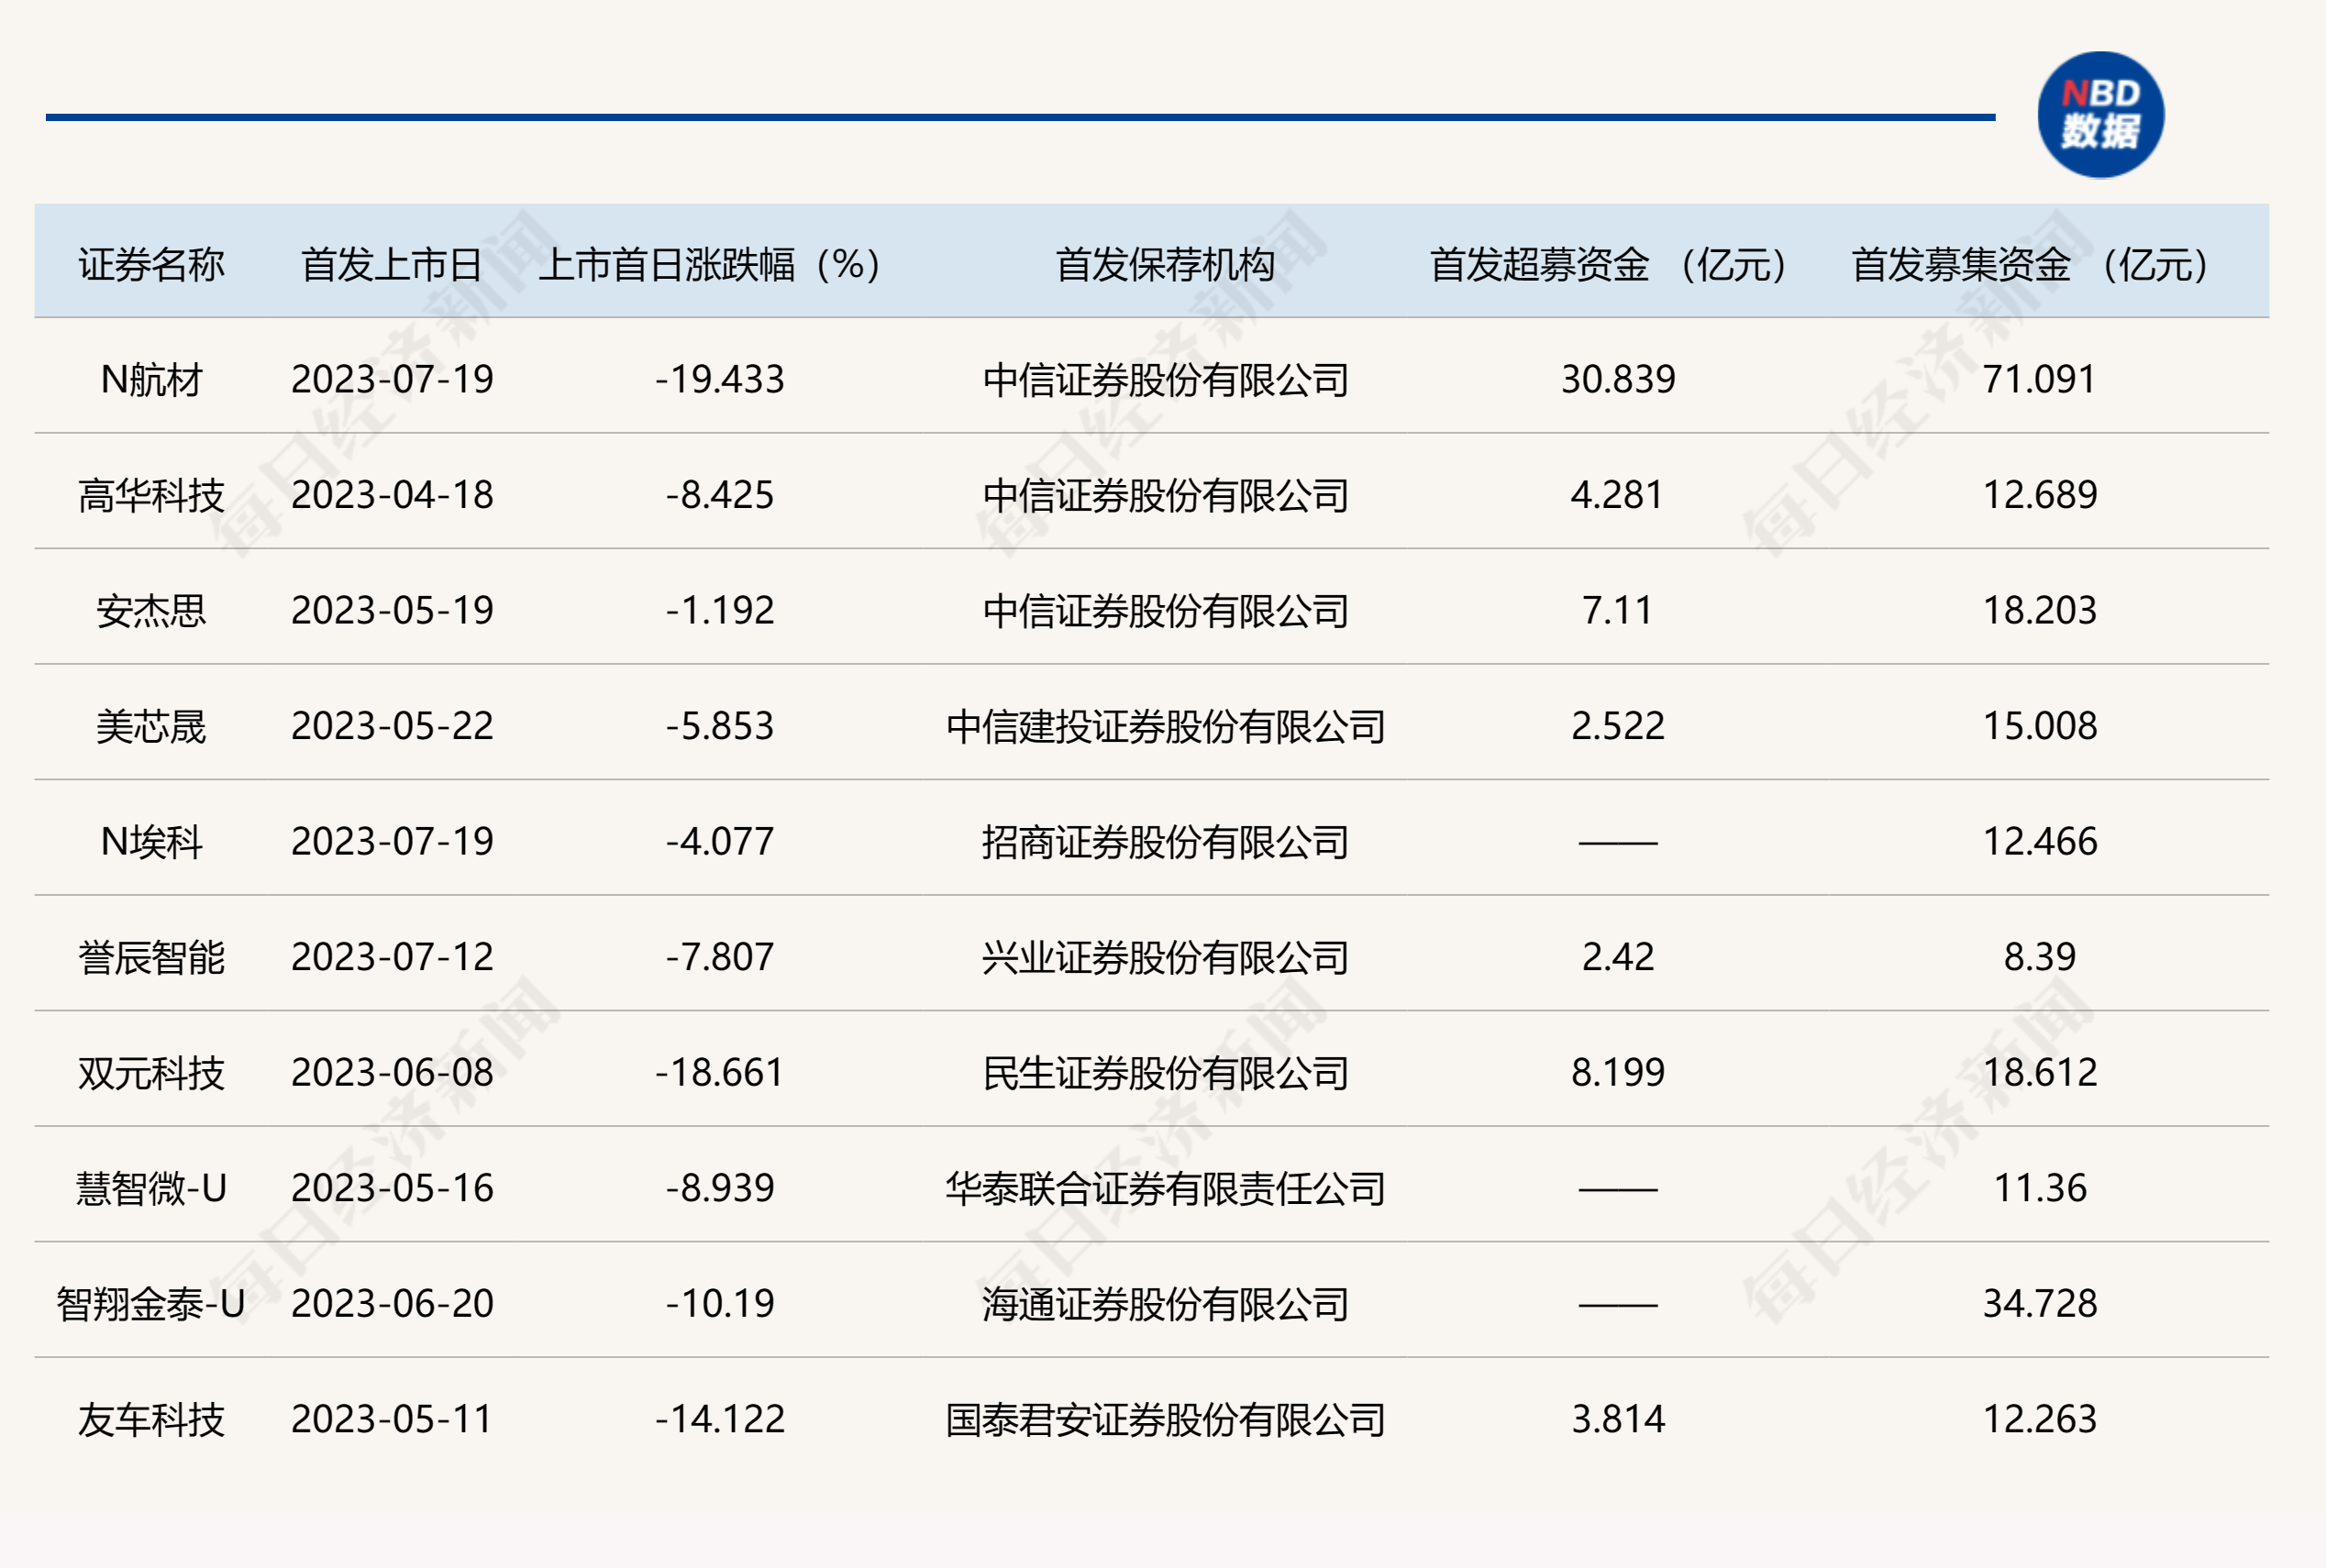
Task: Select the 友车科技 stock name
Action: click(x=151, y=1419)
